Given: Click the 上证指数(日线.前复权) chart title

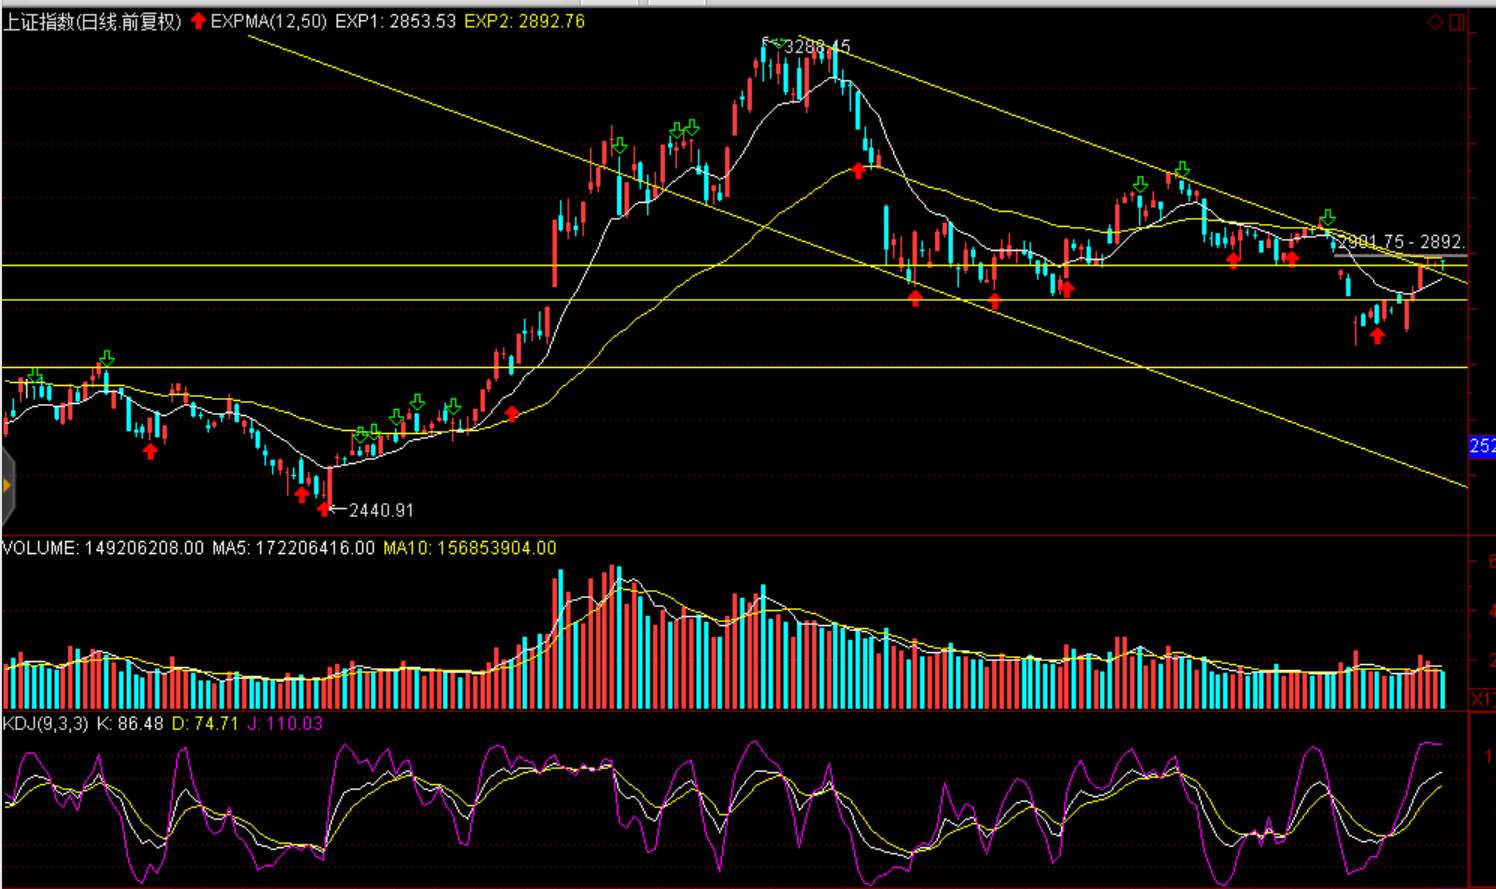Looking at the screenshot, I should point(92,21).
